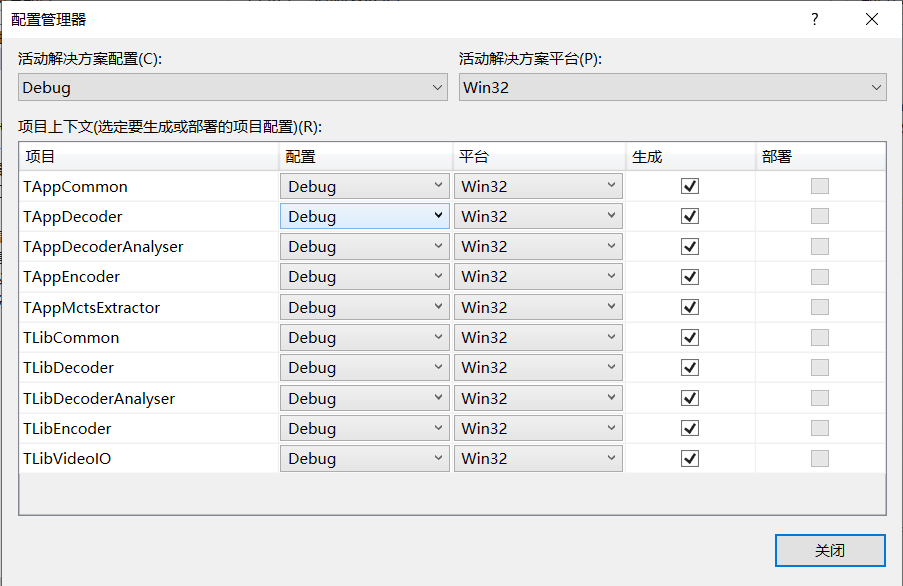Open platform Win32 dropdown for TAppDecoder
The width and height of the screenshot is (903, 586).
click(x=538, y=216)
